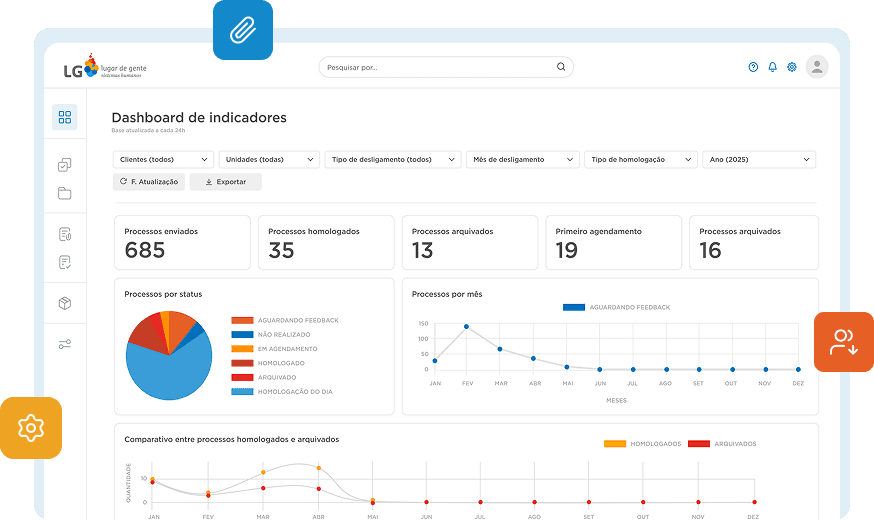
Task: Click the gear settings icon in header
Action: (792, 67)
